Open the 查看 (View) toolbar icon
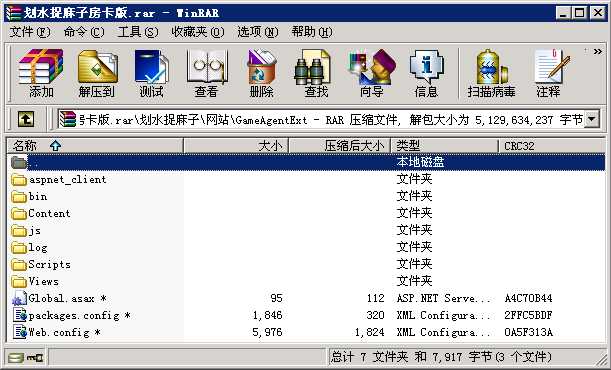 (x=207, y=73)
